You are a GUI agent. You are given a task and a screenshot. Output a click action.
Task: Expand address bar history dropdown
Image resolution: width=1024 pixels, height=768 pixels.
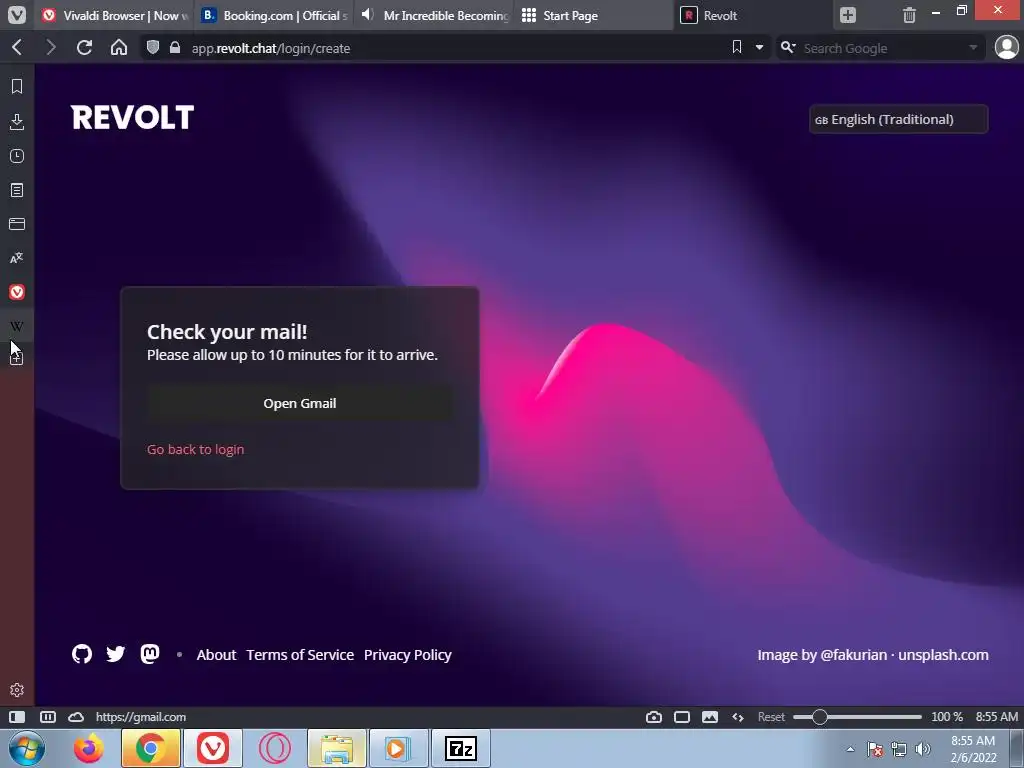(760, 48)
